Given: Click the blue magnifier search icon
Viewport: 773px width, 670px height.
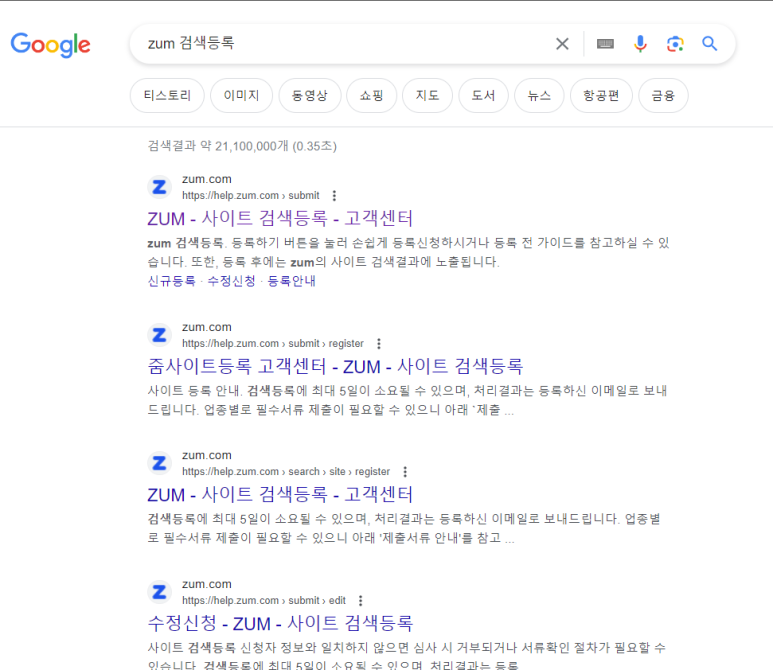Looking at the screenshot, I should point(710,44).
